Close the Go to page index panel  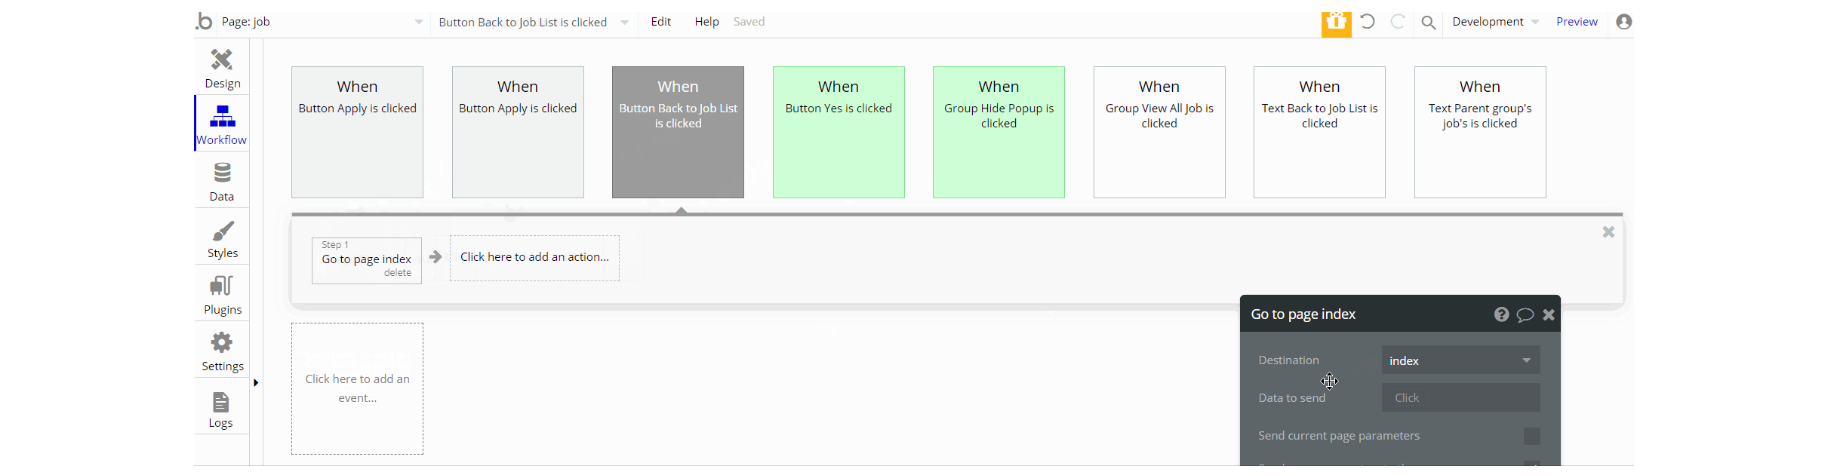[1549, 314]
